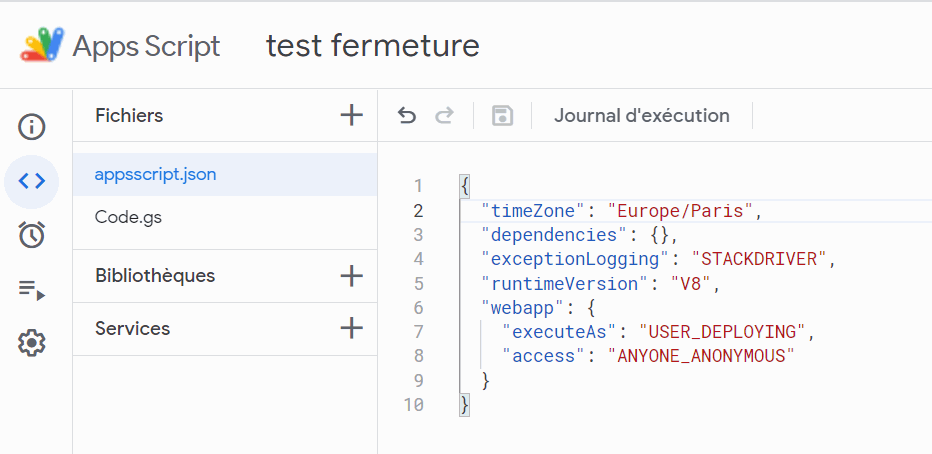Add a new file with Fichiers plus
The width and height of the screenshot is (932, 454).
pyautogui.click(x=351, y=115)
